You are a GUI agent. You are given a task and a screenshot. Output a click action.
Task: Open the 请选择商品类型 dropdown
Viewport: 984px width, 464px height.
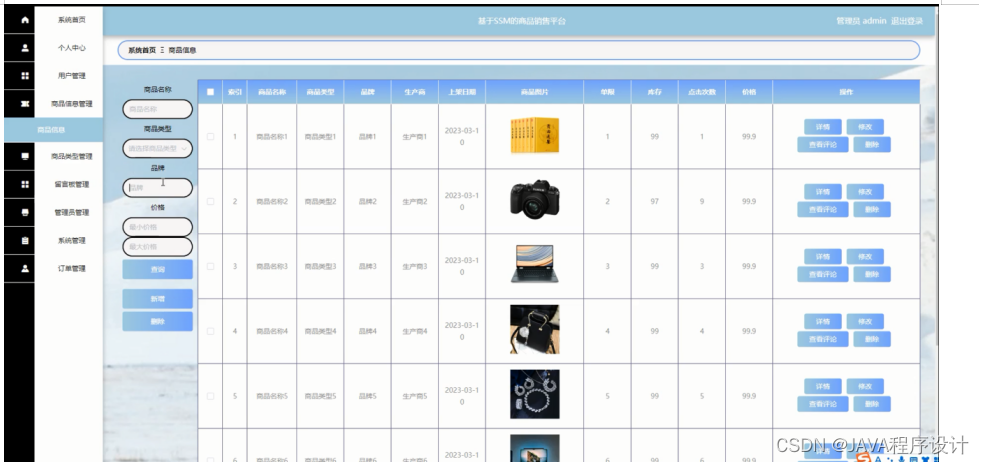point(158,149)
